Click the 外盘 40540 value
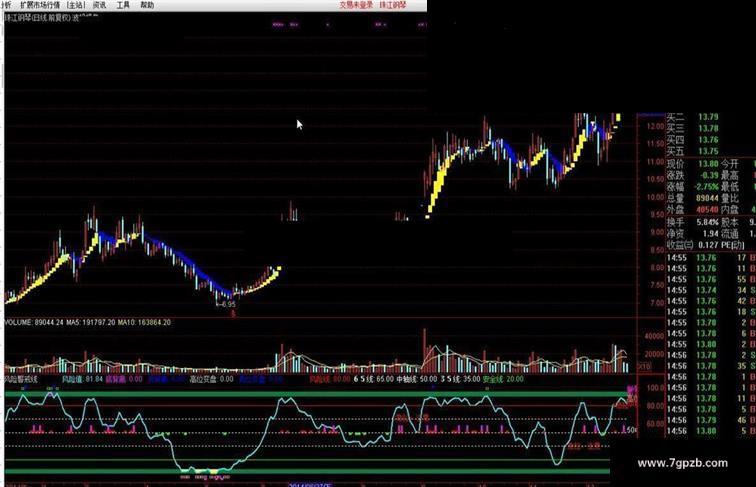The image size is (756, 487). [707, 210]
